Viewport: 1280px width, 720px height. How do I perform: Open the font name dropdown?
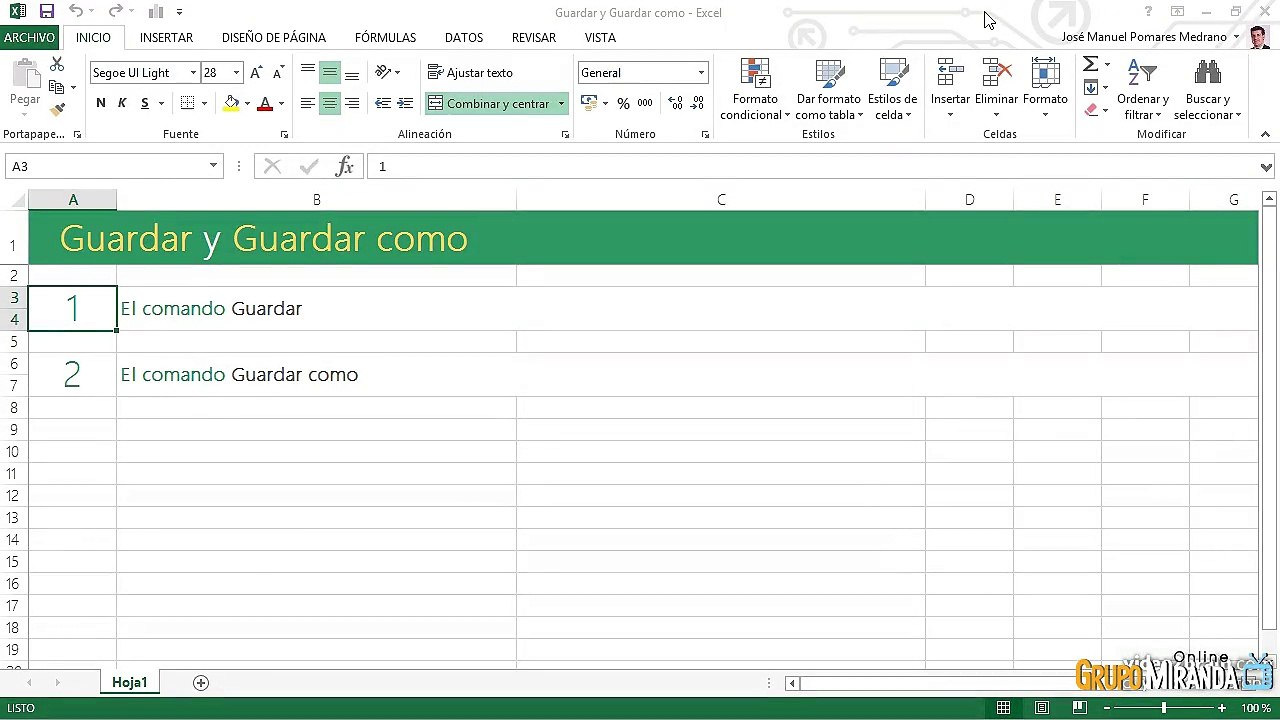click(x=193, y=72)
